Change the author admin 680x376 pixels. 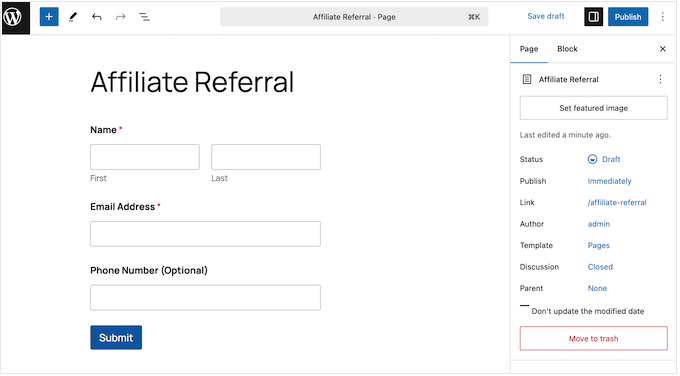pyautogui.click(x=598, y=224)
